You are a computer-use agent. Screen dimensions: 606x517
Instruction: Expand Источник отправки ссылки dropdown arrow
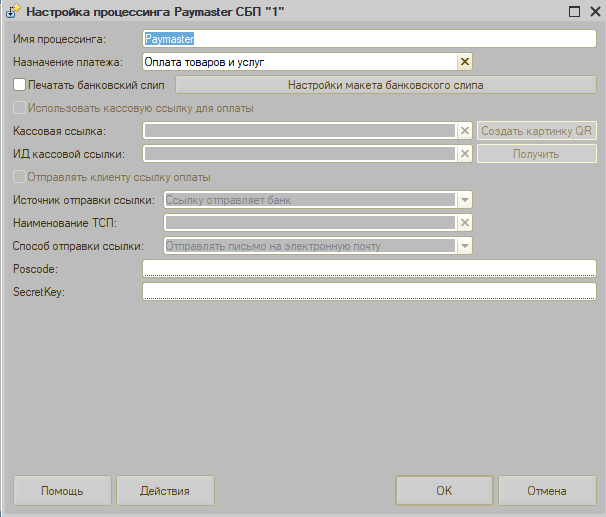(464, 200)
